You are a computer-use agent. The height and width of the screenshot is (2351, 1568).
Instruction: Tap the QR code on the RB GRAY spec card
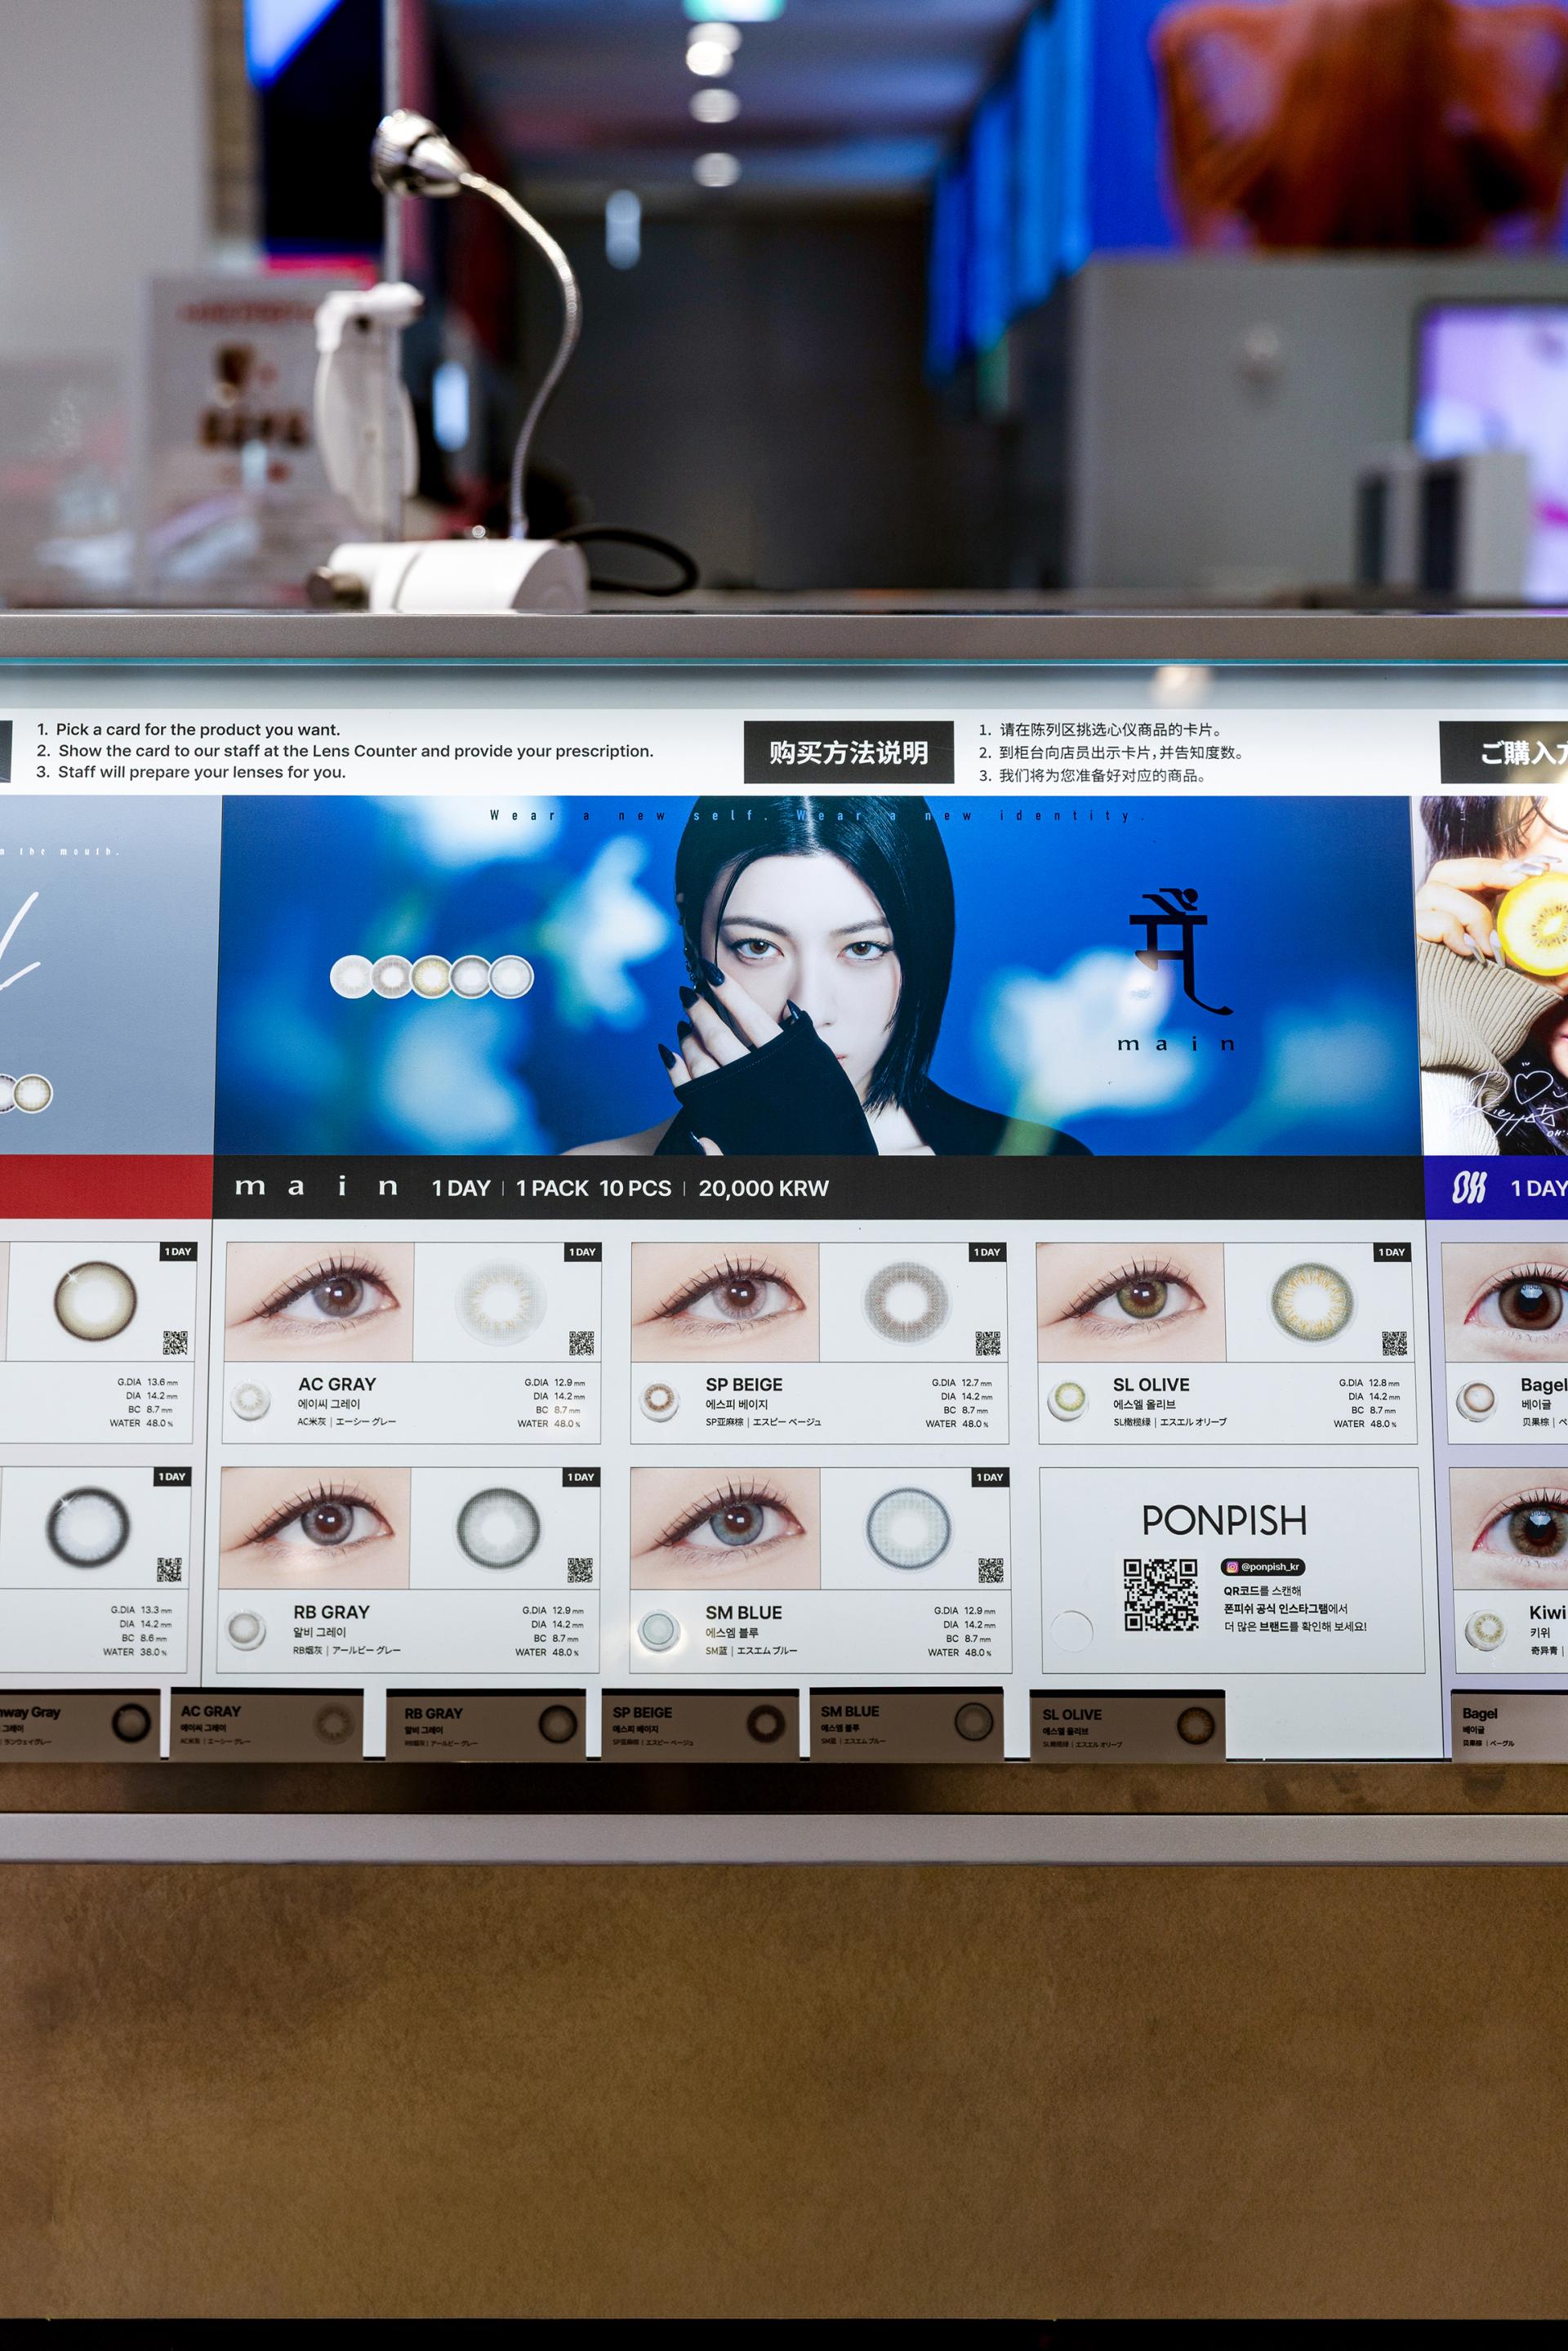580,1570
